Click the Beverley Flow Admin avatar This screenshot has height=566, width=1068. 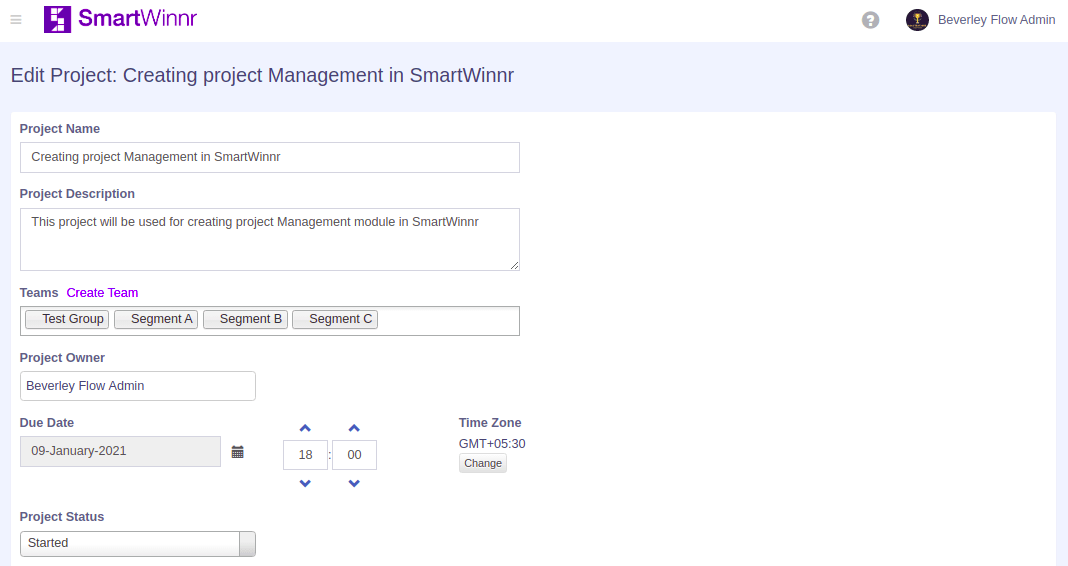click(x=917, y=20)
